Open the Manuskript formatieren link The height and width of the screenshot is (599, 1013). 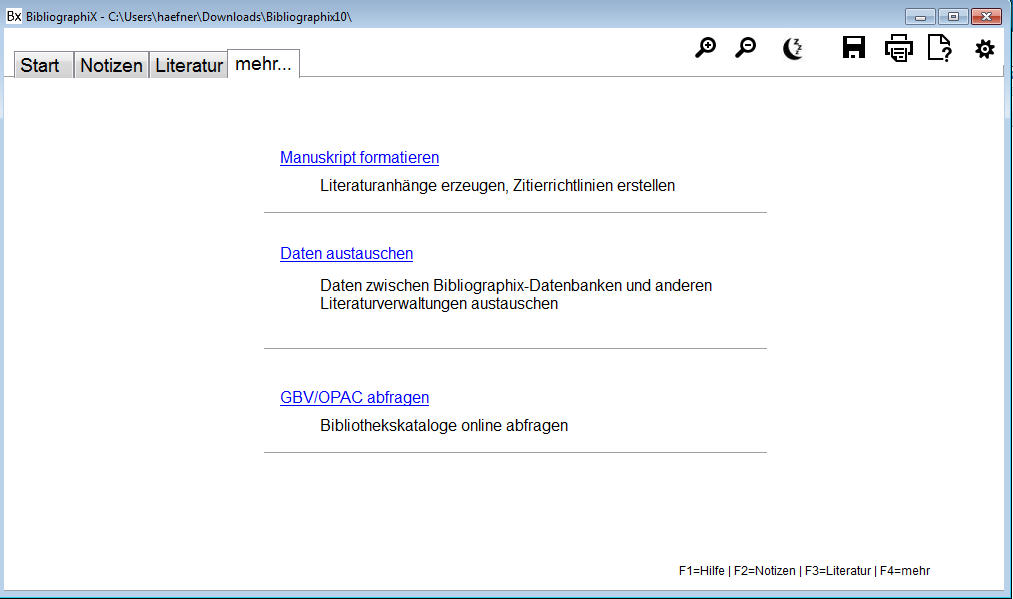point(359,158)
